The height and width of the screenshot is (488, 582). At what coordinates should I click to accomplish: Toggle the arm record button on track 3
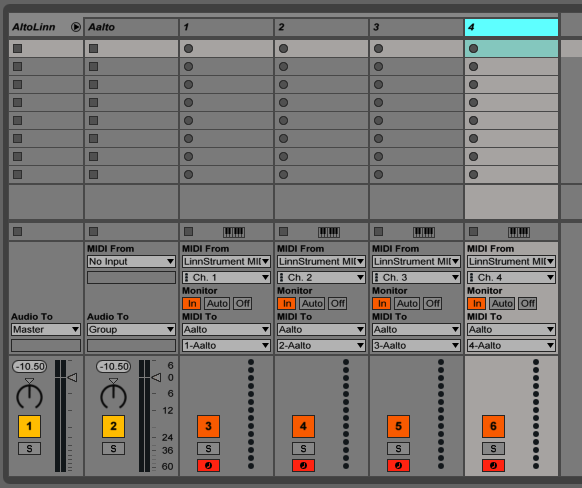(x=398, y=465)
